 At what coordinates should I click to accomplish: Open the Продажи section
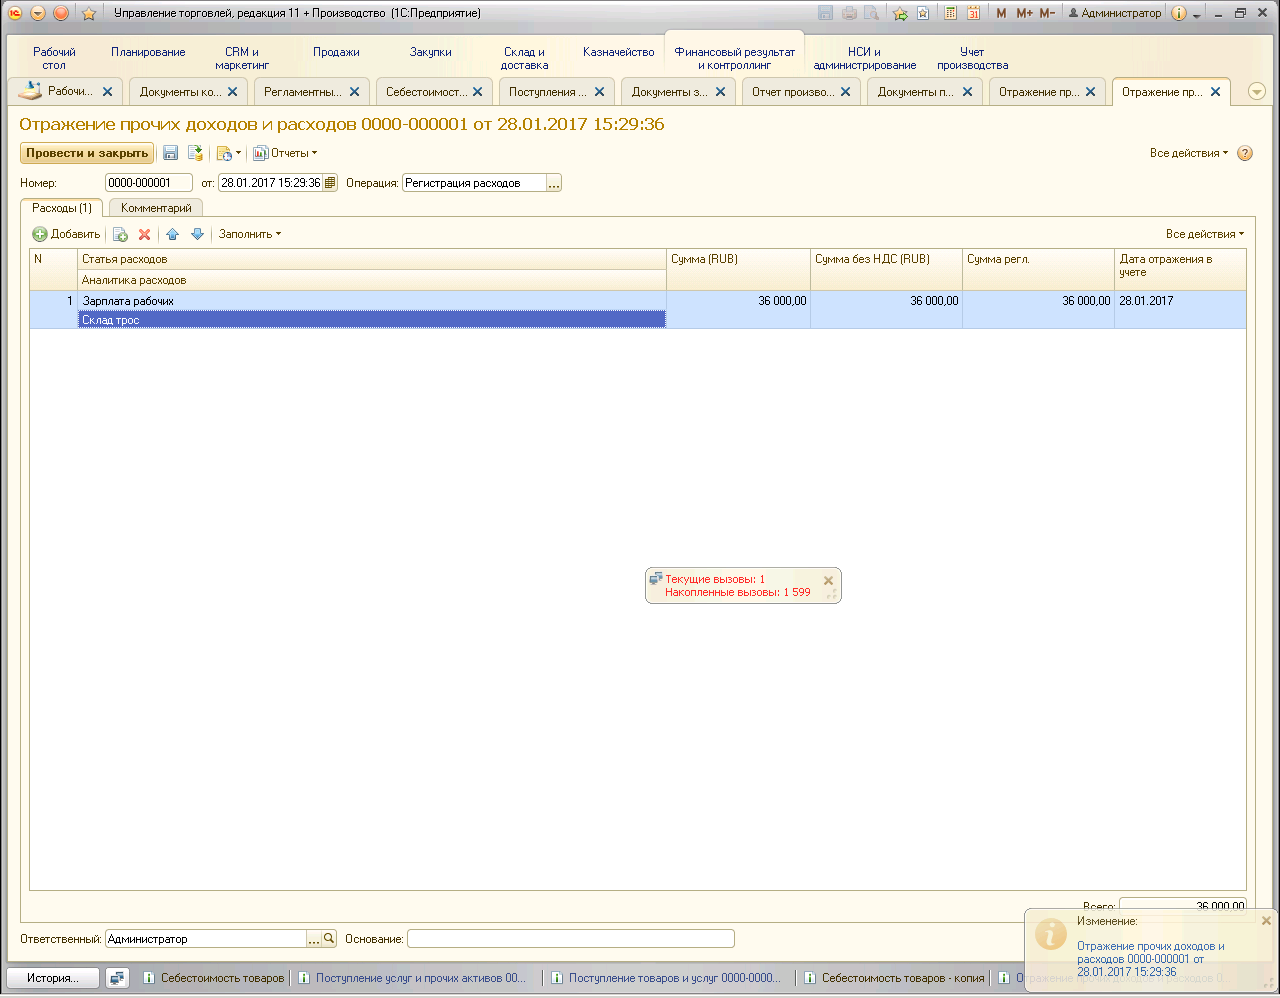[x=336, y=52]
